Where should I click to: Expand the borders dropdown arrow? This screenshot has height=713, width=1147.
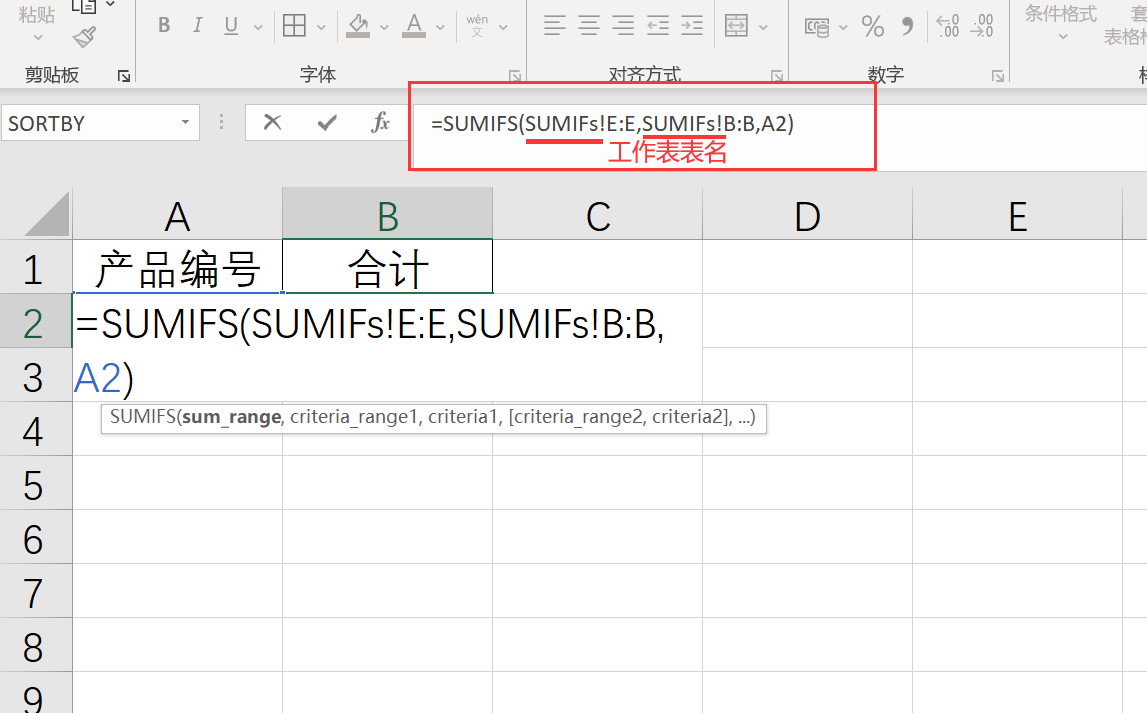click(x=321, y=27)
